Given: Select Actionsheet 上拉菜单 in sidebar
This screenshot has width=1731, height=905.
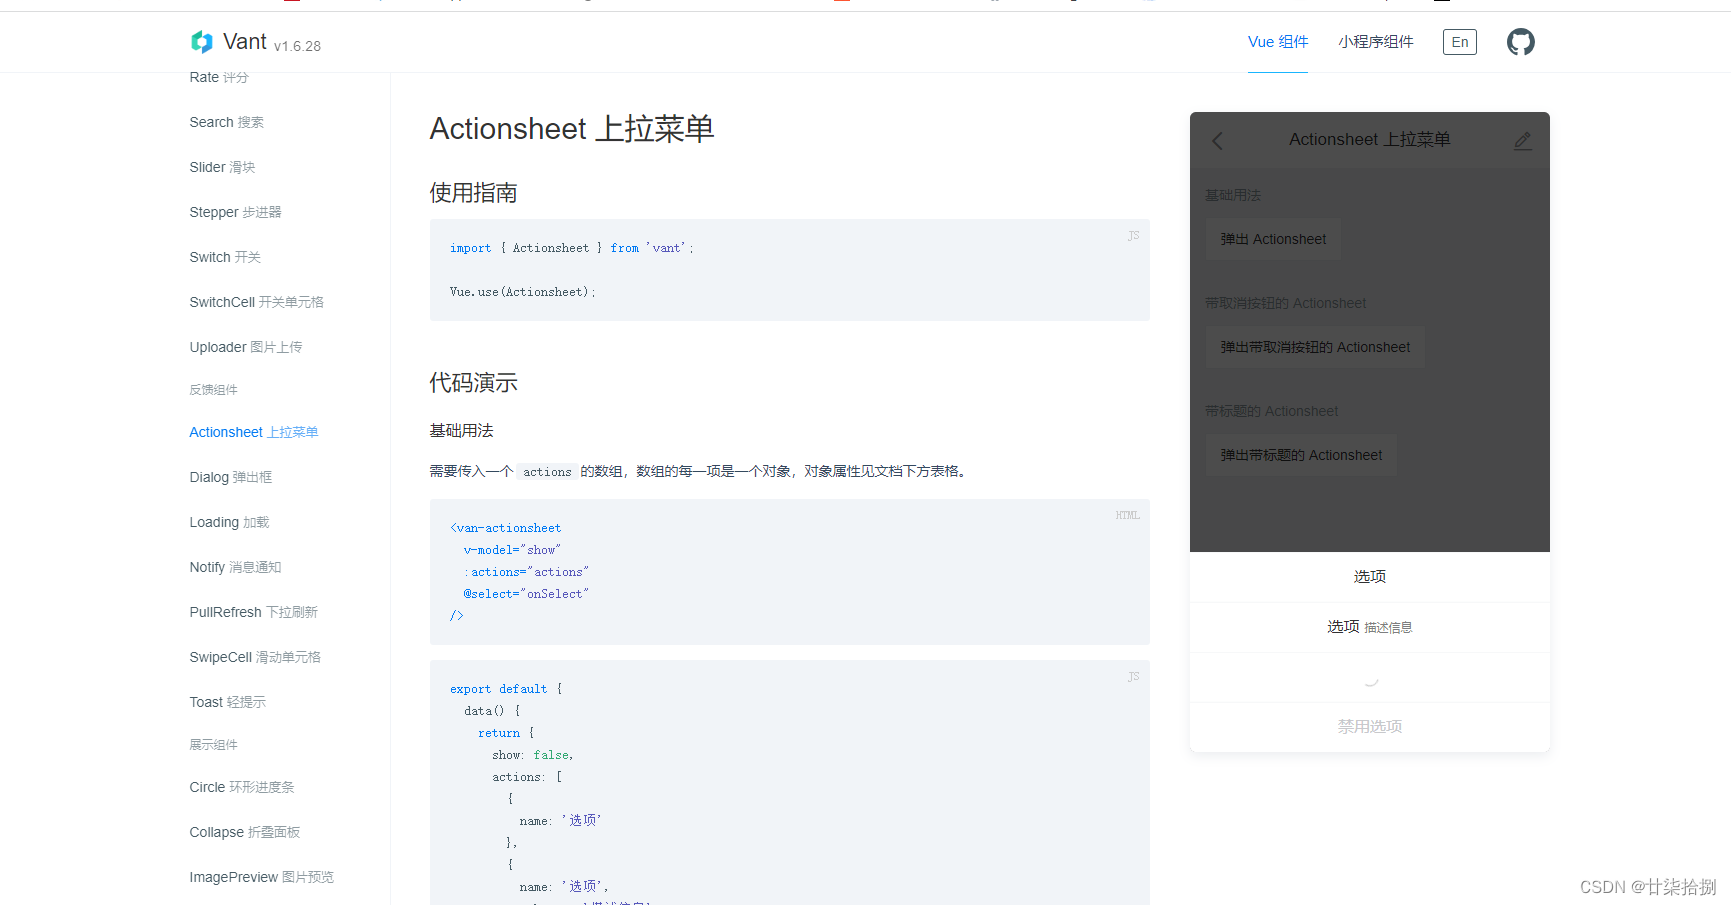Looking at the screenshot, I should [x=254, y=432].
